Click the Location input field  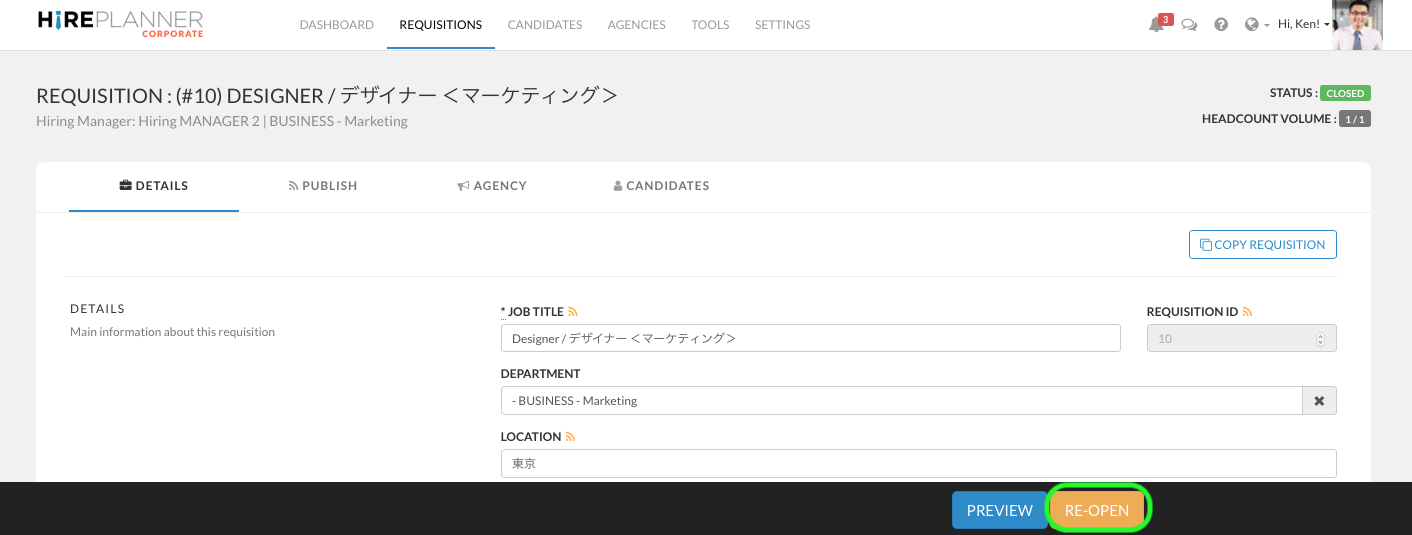point(919,463)
